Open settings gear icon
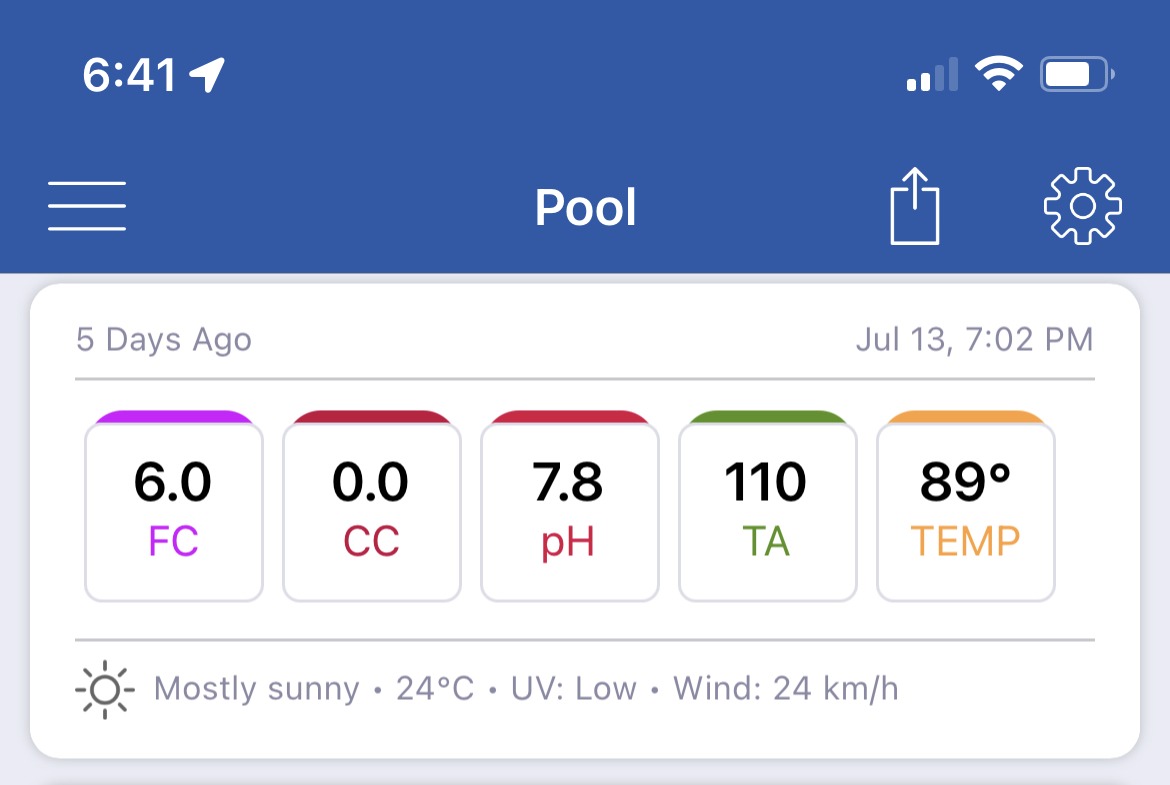Viewport: 1170px width, 785px height. (x=1083, y=206)
